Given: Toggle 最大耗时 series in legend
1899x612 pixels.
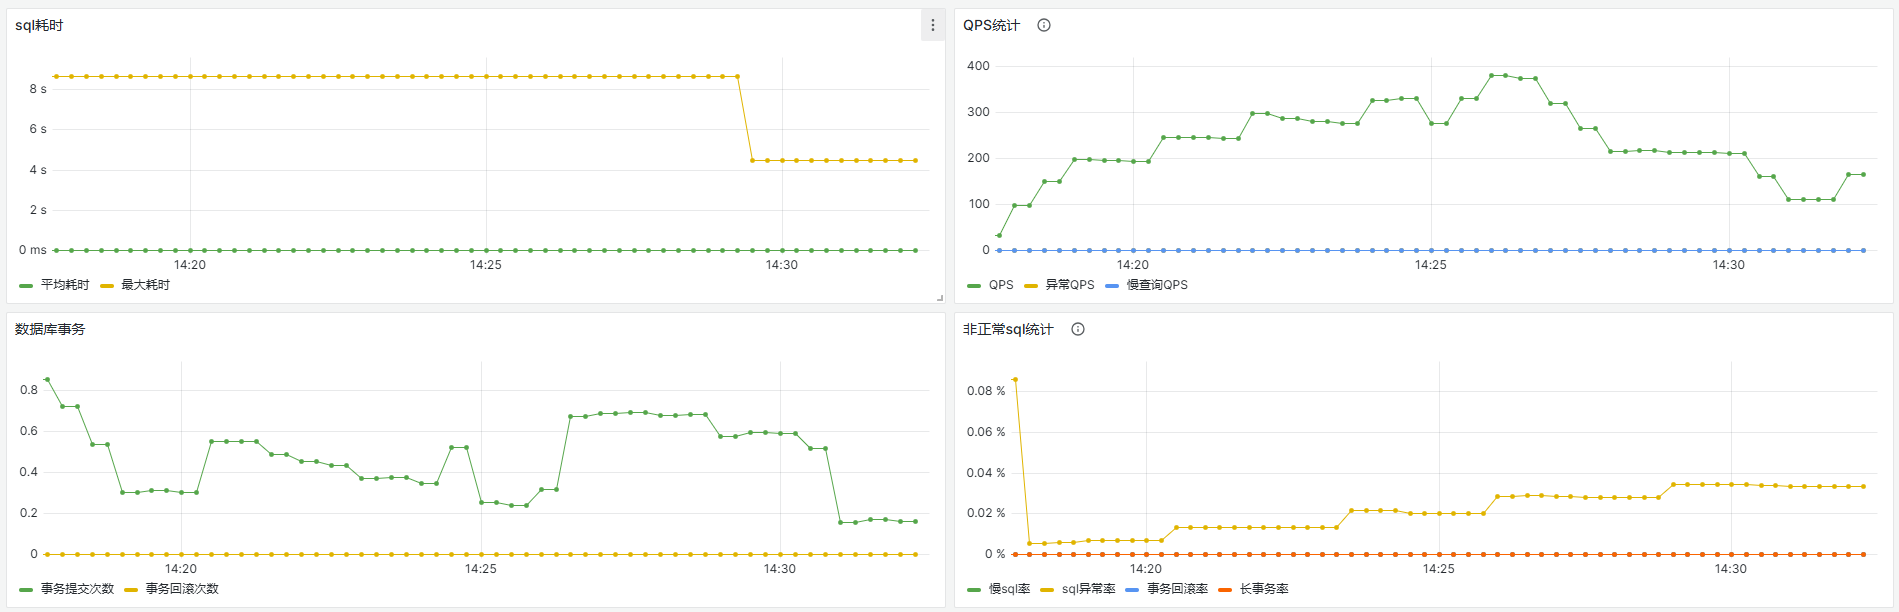Looking at the screenshot, I should tap(145, 285).
